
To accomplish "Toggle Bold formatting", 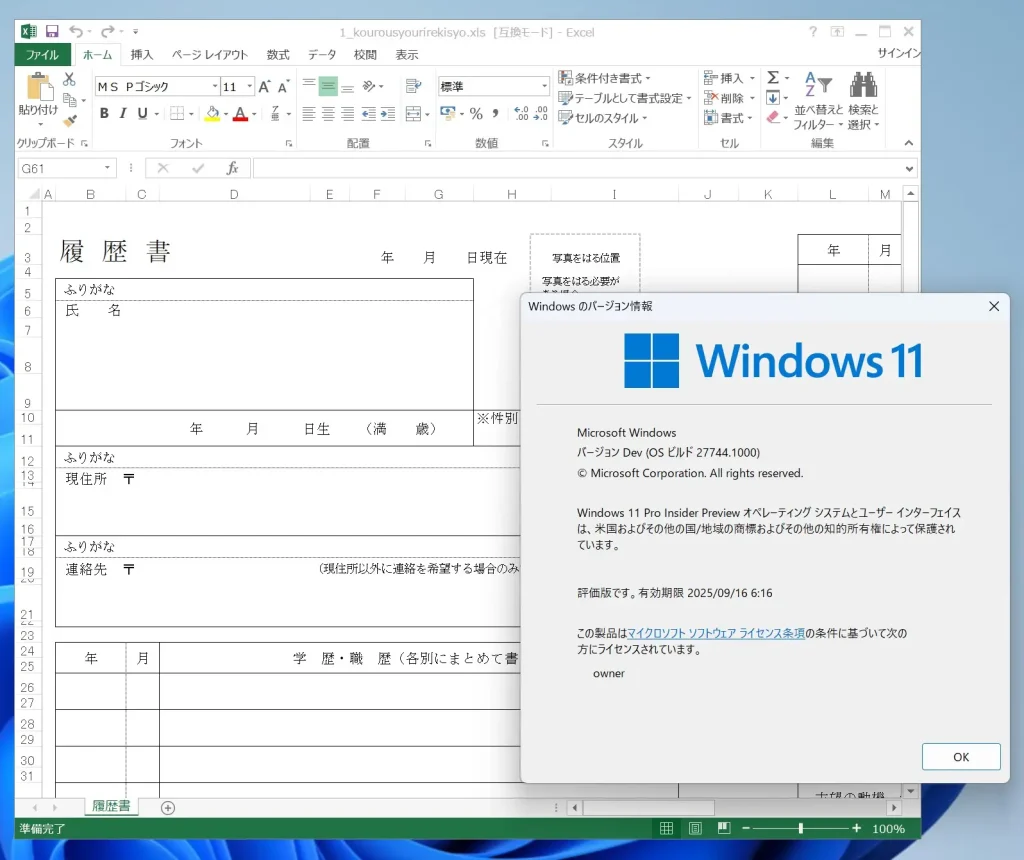I will [x=104, y=114].
